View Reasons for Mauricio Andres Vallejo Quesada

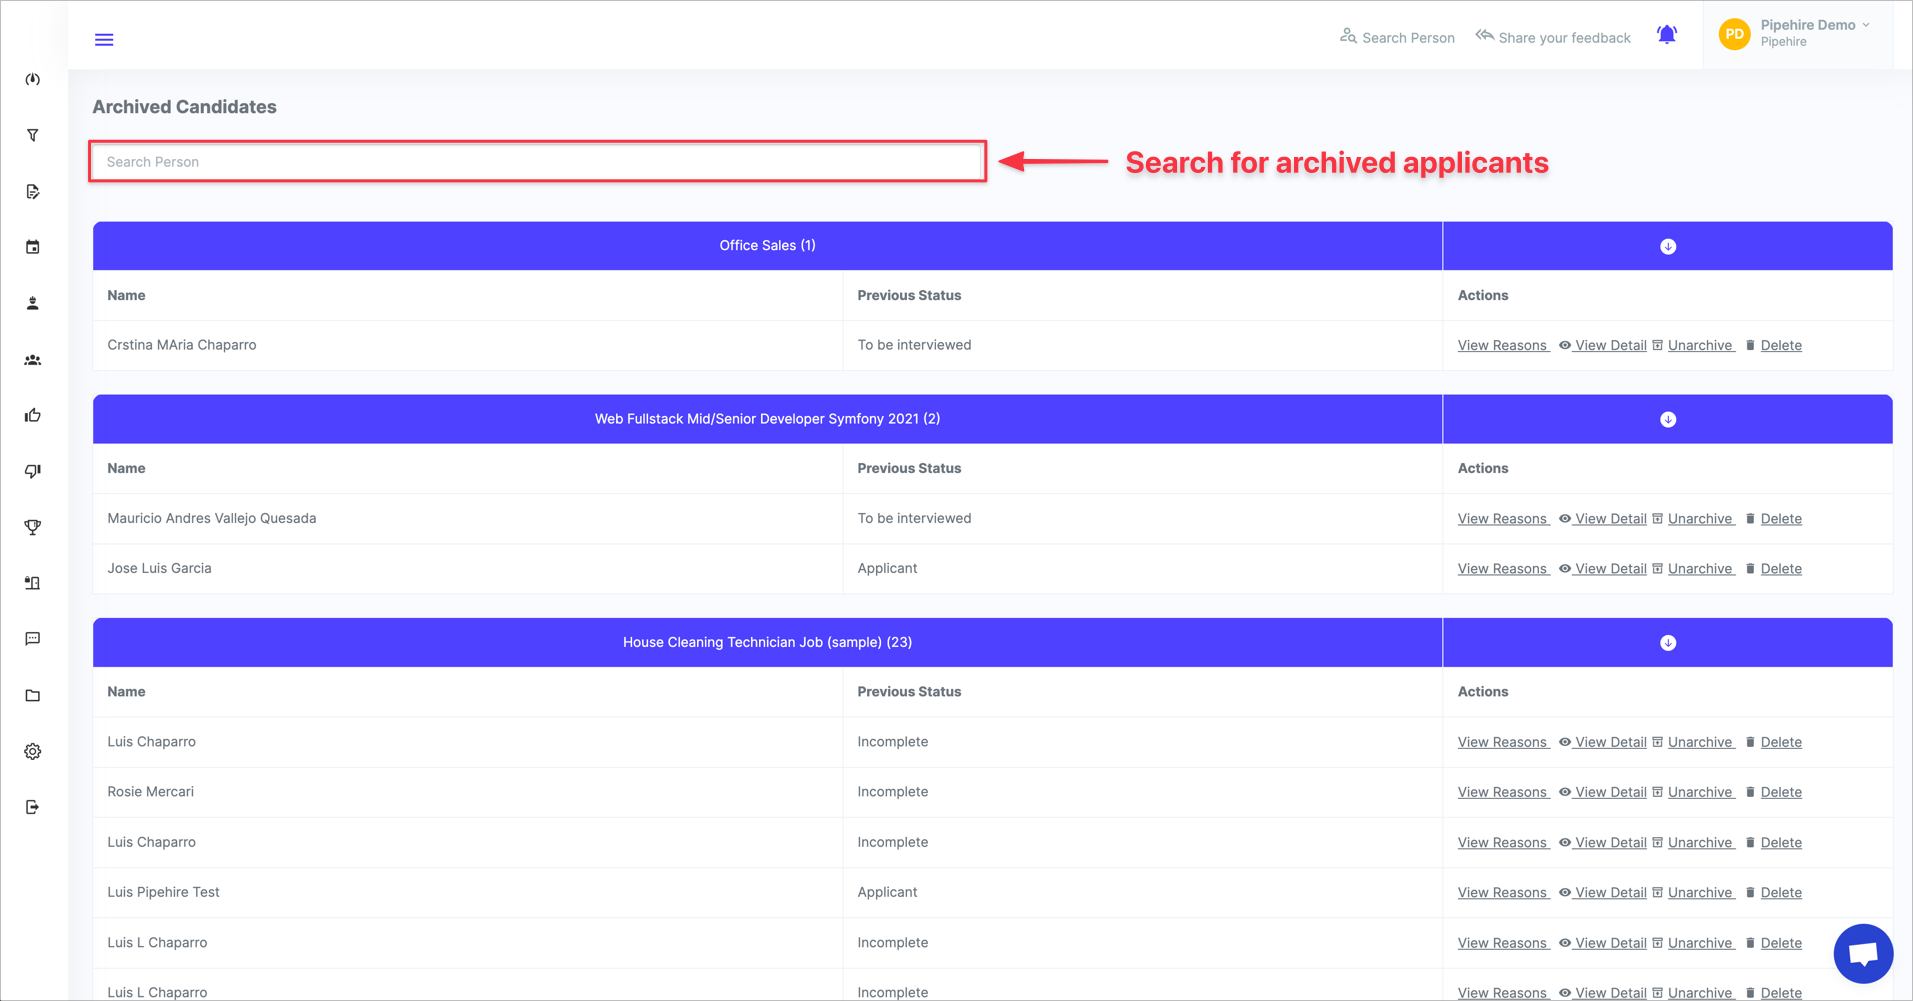pyautogui.click(x=1503, y=519)
